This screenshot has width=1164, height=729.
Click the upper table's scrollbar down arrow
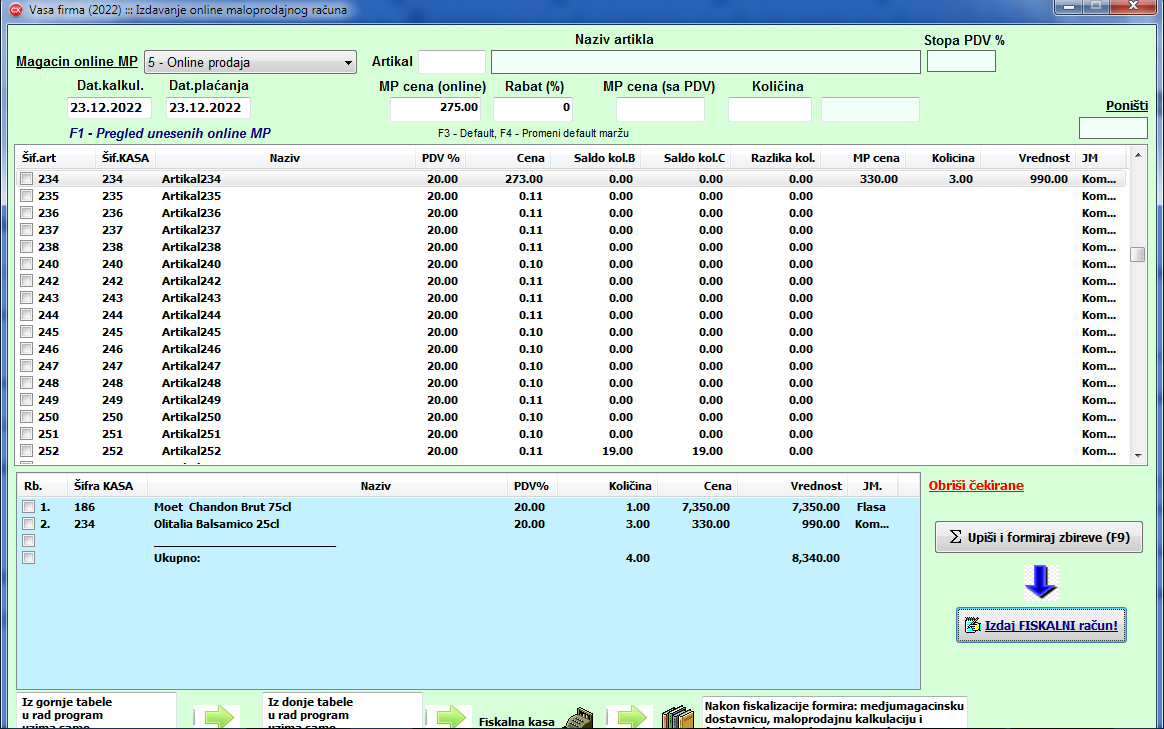click(x=1137, y=457)
